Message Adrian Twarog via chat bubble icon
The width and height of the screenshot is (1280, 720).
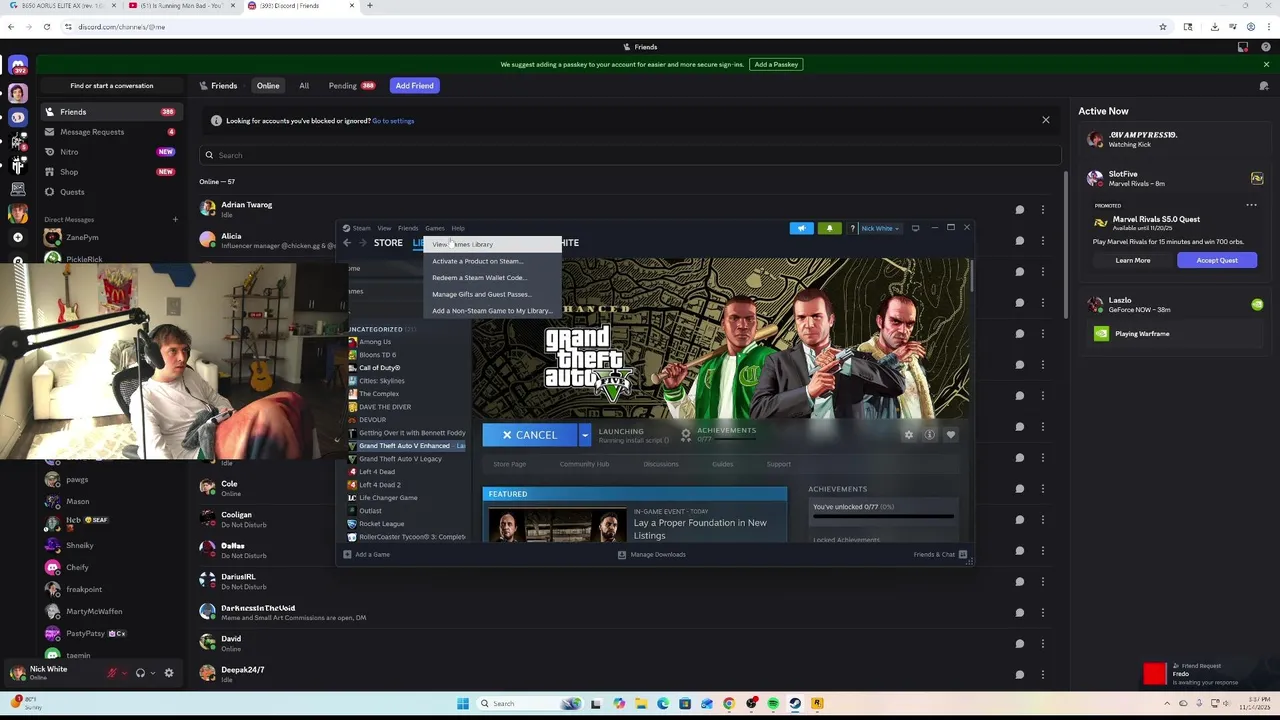[1019, 209]
